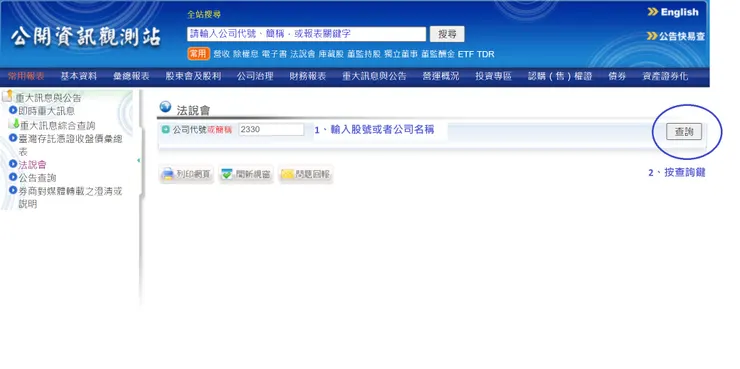Click the 公開資訊觀測站 site logo
740x369 pixels.
click(86, 37)
